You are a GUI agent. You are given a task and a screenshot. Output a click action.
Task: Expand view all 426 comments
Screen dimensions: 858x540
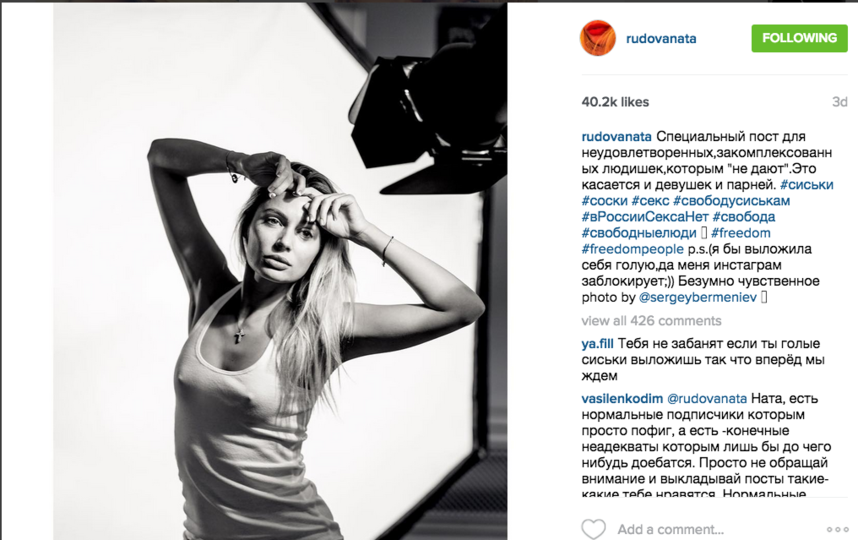(651, 321)
